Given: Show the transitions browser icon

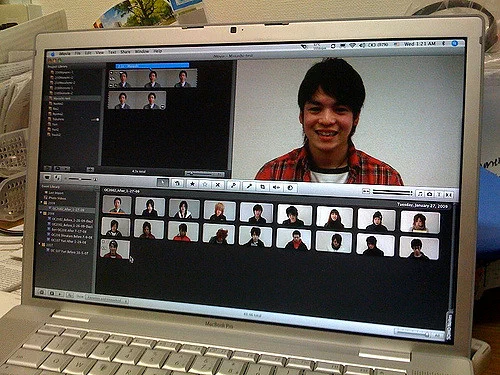Looking at the screenshot, I should pos(449,195).
